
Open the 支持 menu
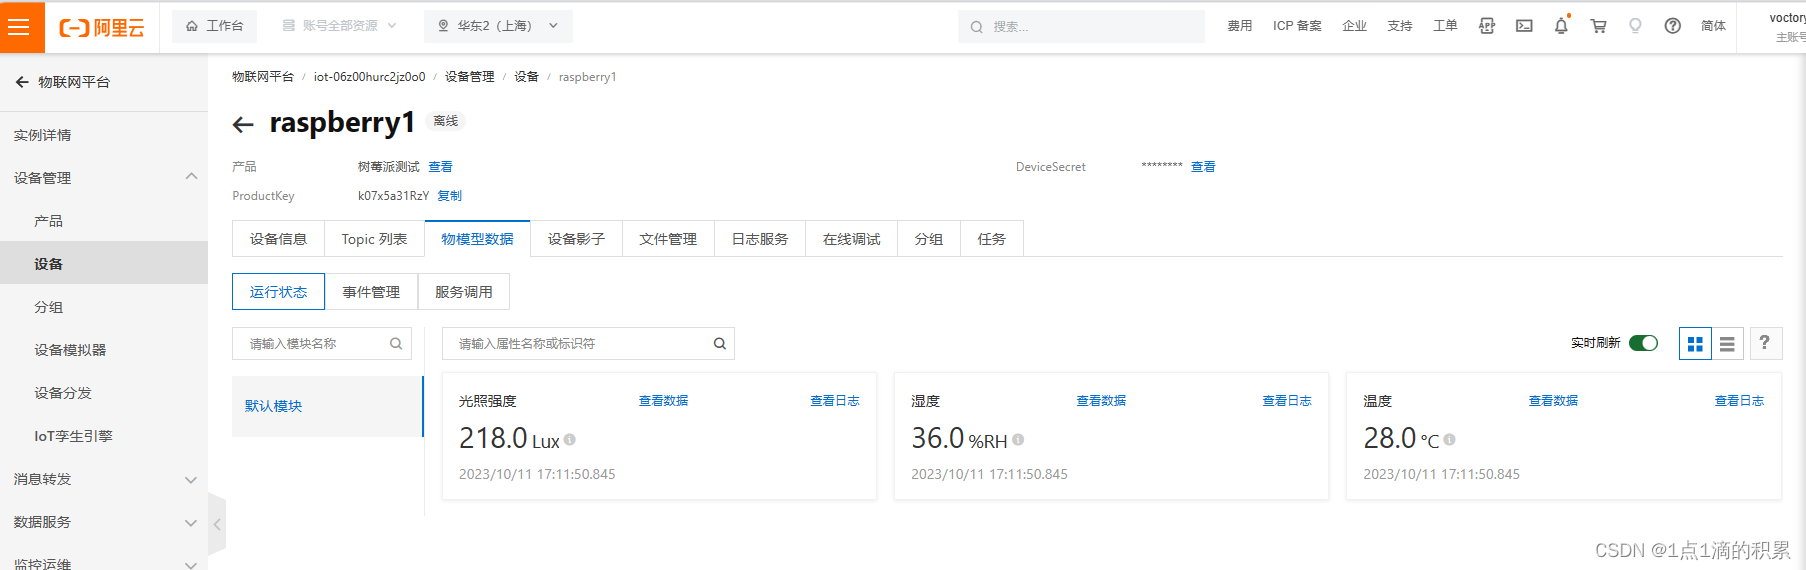coord(1400,26)
